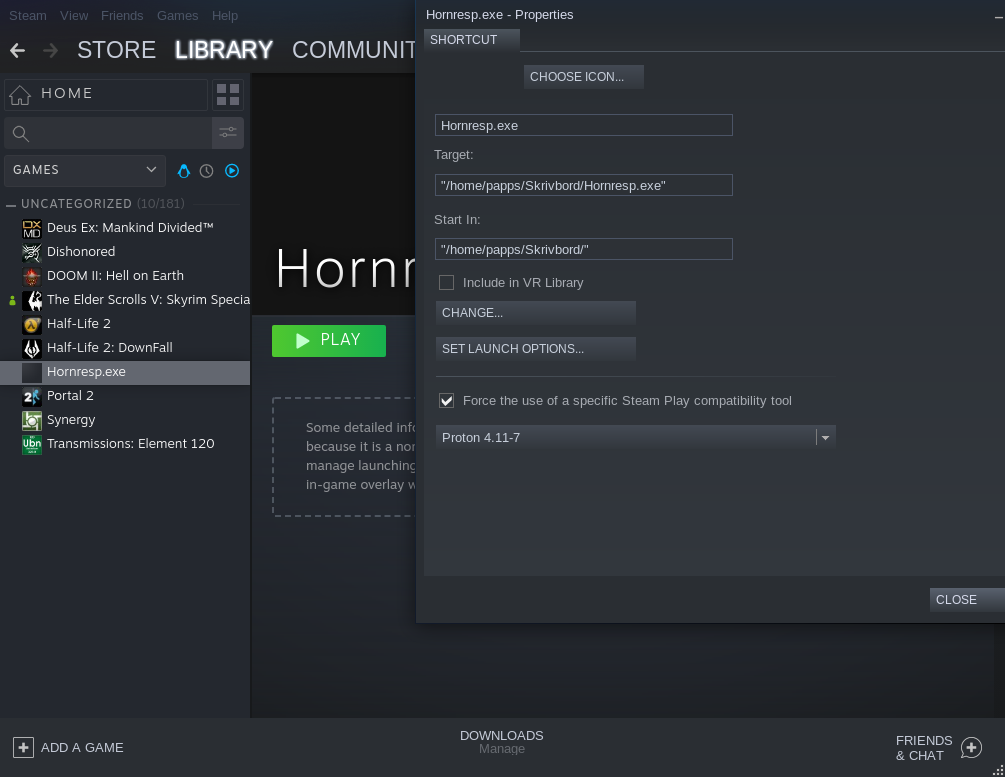
Task: Toggle the recent activity clock filter
Action: [x=206, y=171]
